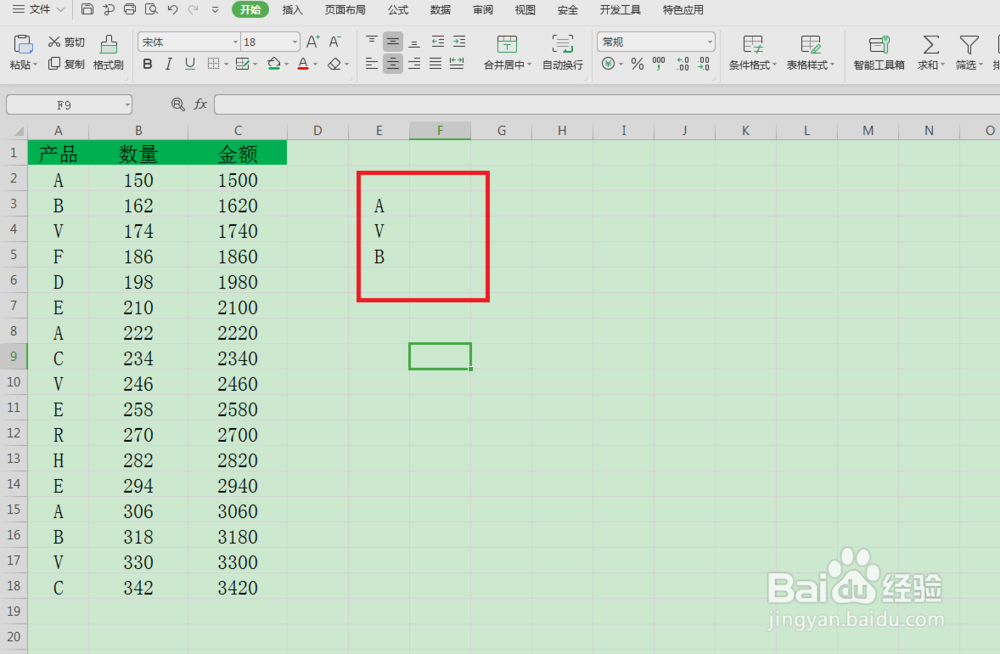The height and width of the screenshot is (654, 1000).
Task: Click the Save icon in quick access toolbar
Action: pos(87,10)
